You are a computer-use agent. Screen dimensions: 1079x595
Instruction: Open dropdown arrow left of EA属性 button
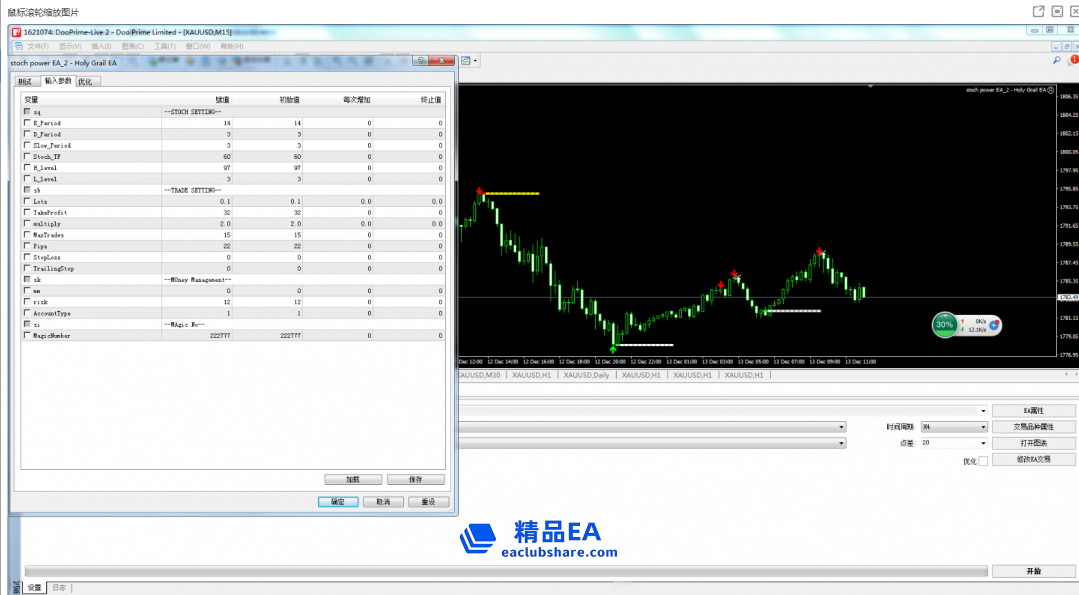[x=983, y=411]
